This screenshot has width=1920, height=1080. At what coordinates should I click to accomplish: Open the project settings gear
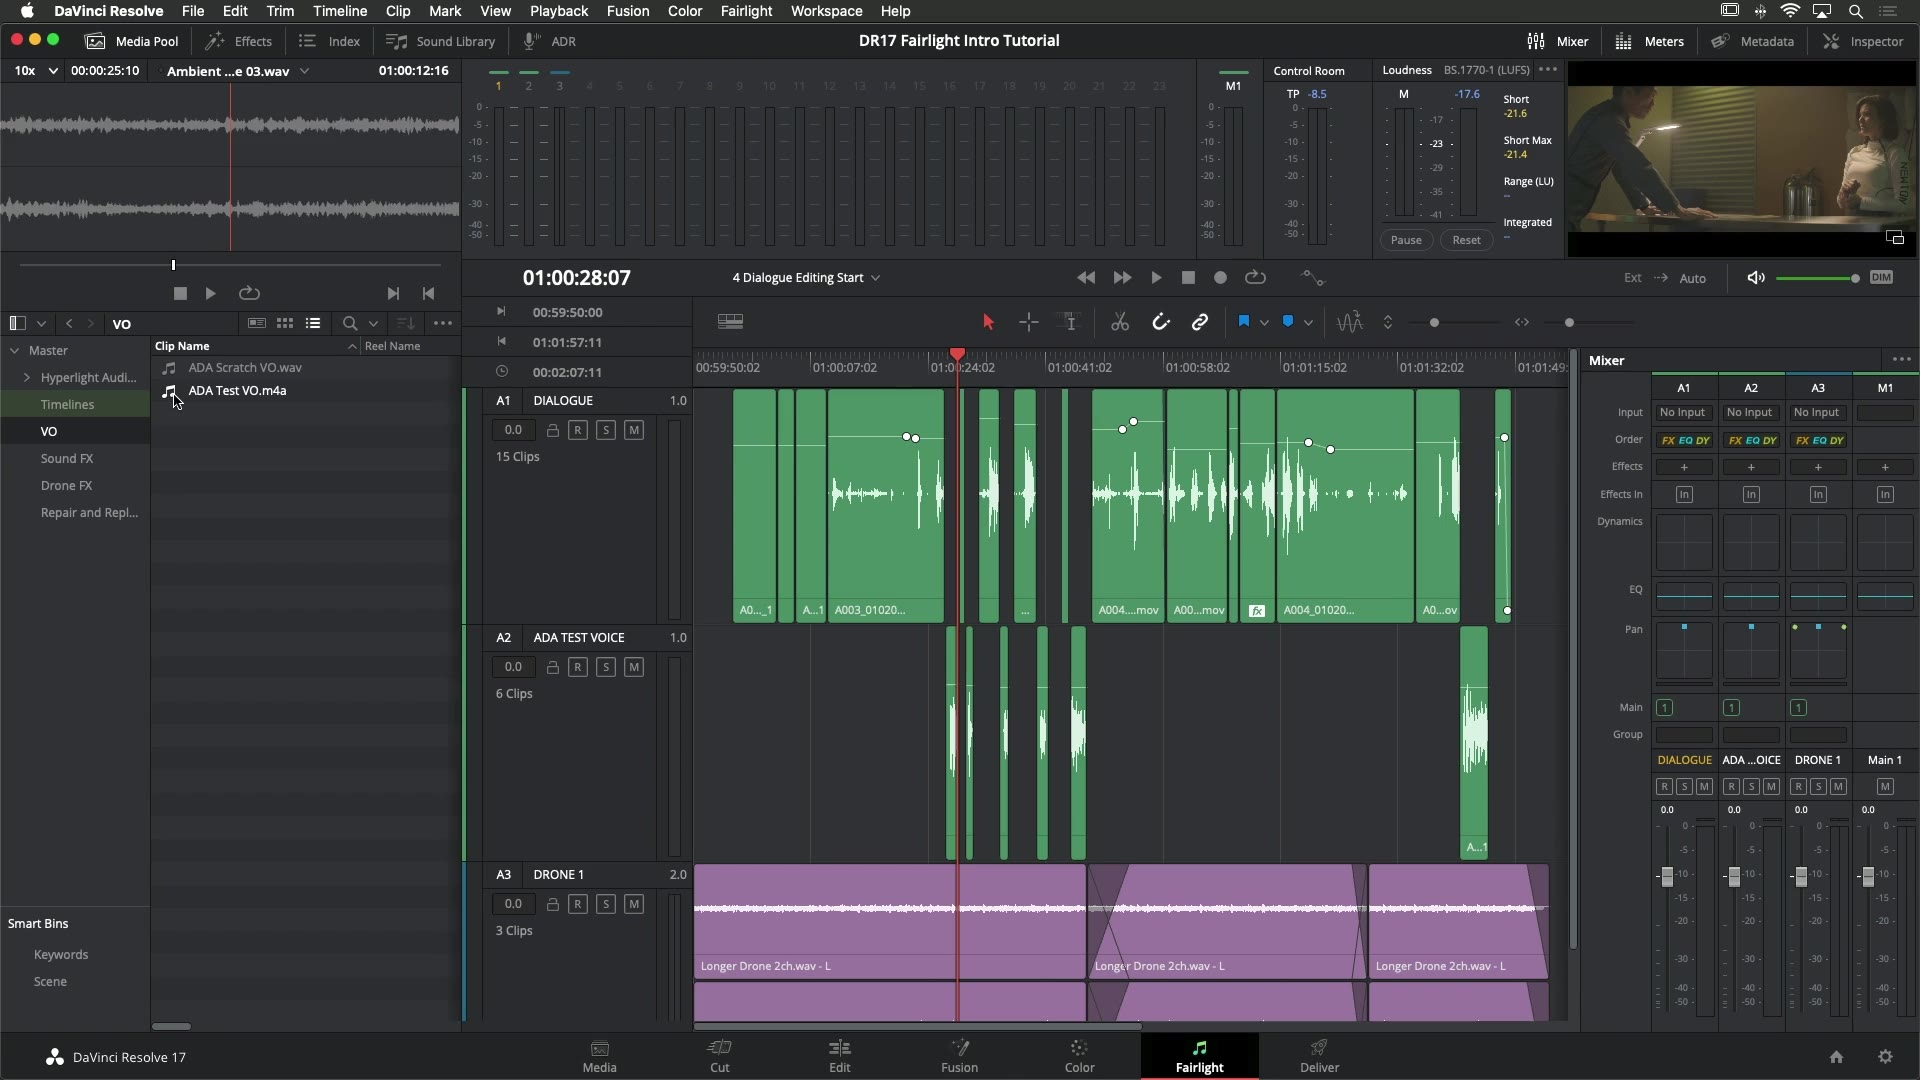click(1885, 1057)
